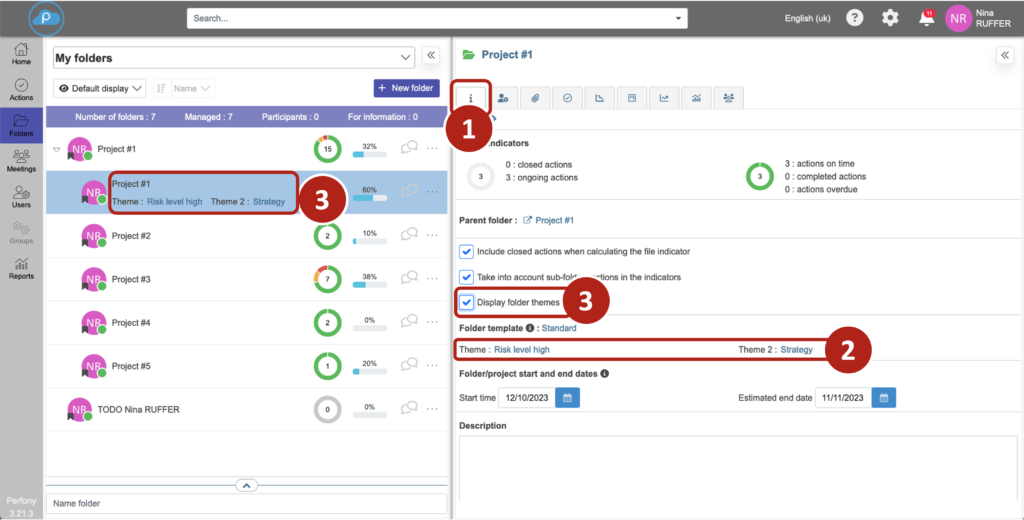Collapse the Project #1 tree node
This screenshot has height=520, width=1024.
[x=55, y=149]
